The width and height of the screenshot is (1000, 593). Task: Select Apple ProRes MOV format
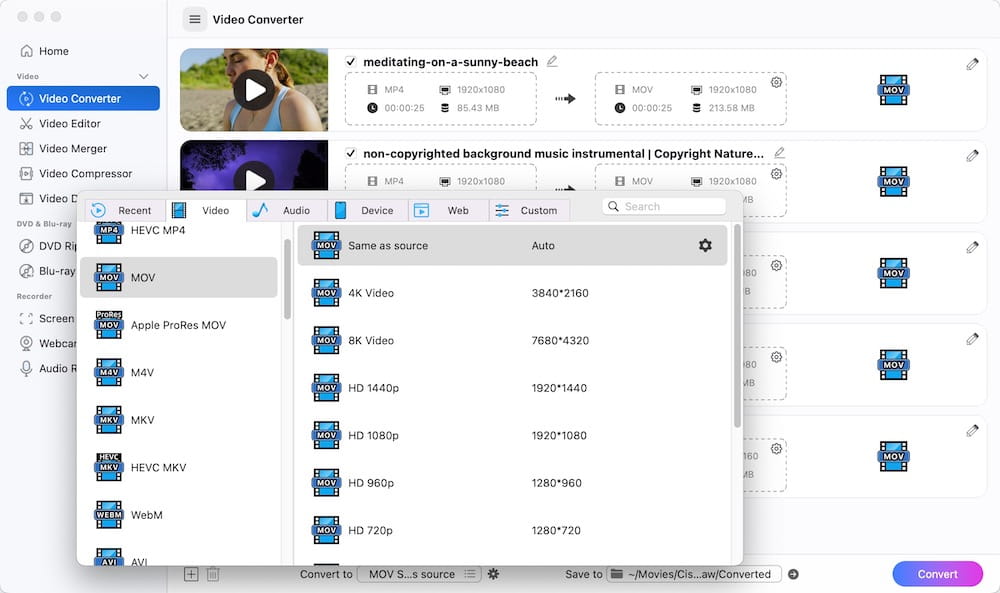click(179, 325)
